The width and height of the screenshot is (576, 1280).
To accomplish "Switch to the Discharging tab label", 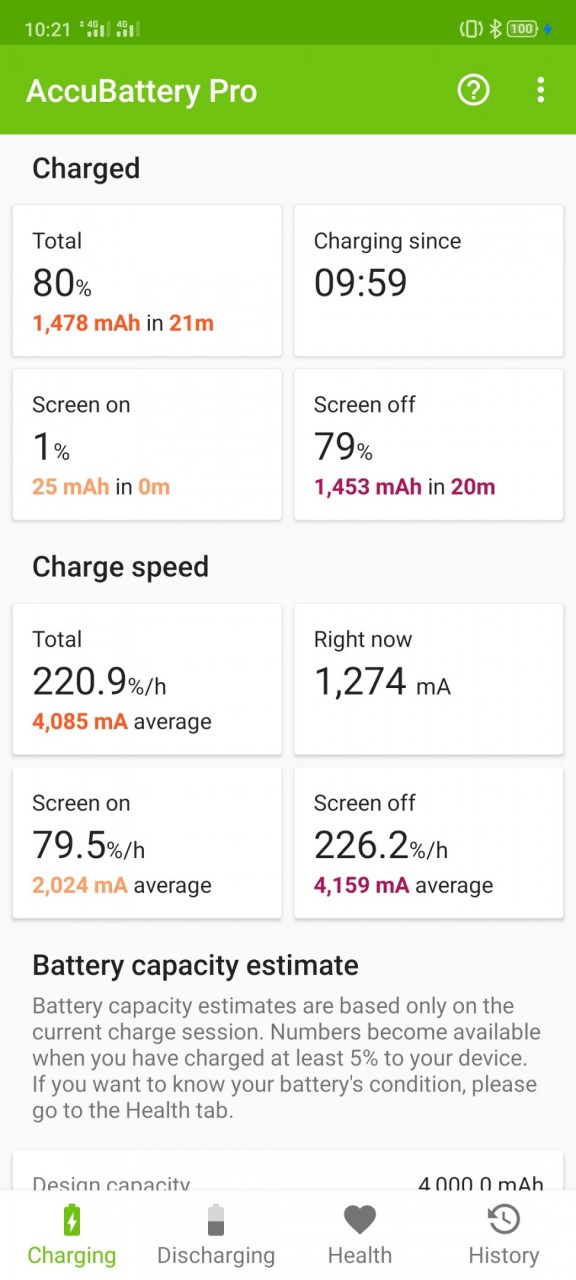I will point(216,1255).
